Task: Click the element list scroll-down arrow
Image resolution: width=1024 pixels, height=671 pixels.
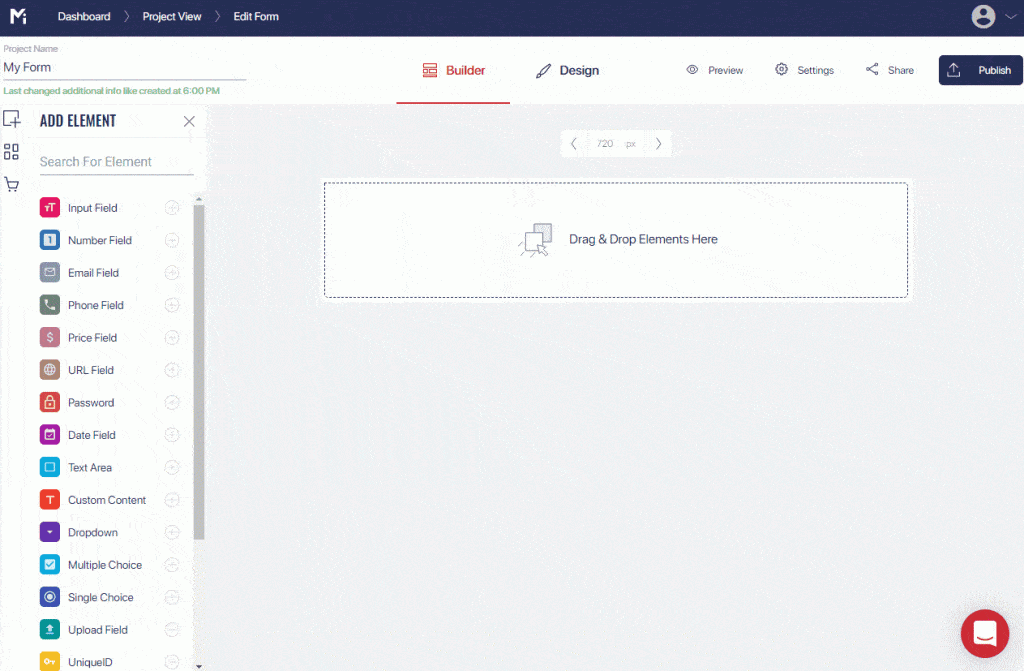Action: (x=199, y=666)
